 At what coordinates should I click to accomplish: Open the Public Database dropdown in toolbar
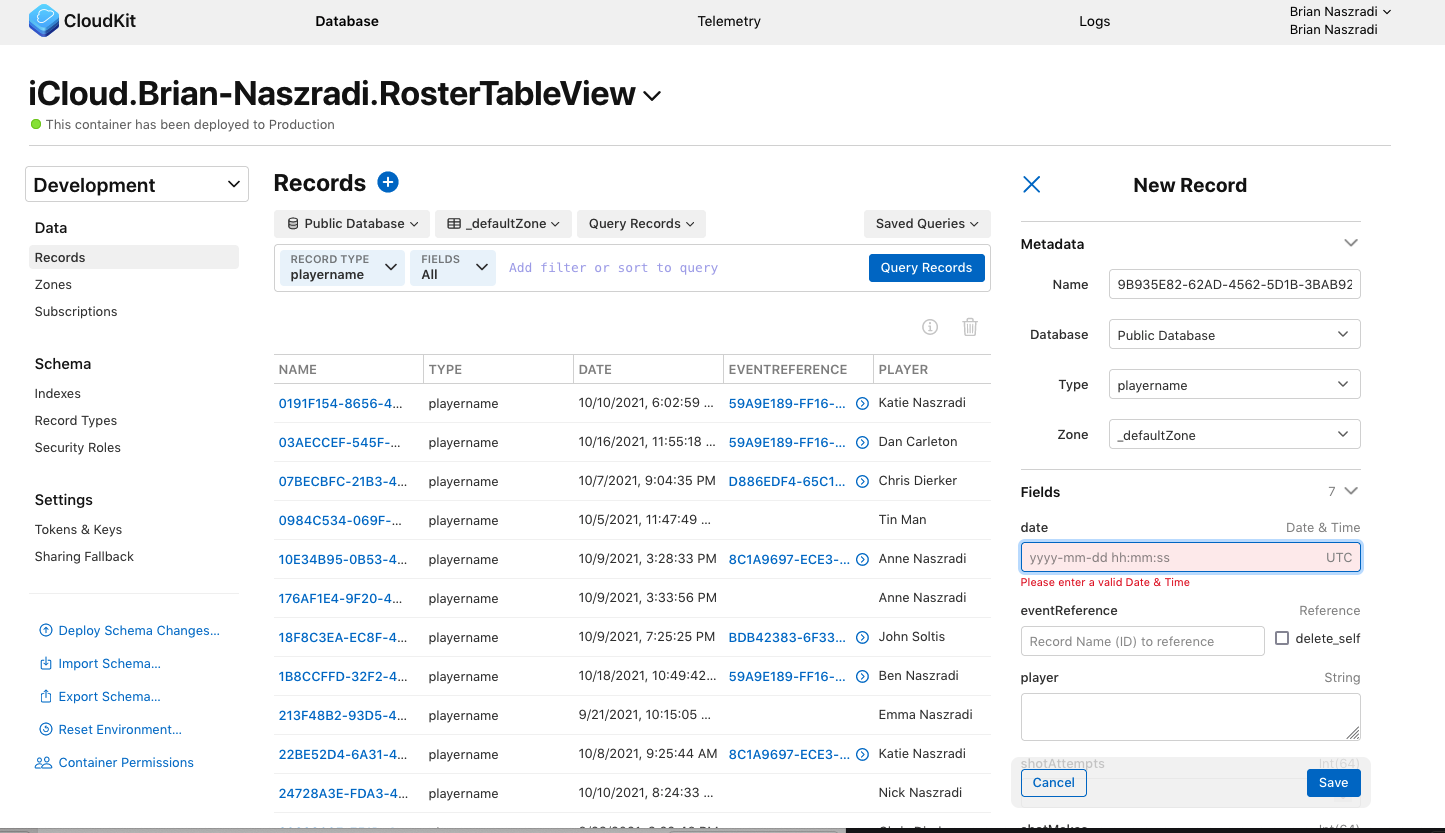(352, 224)
